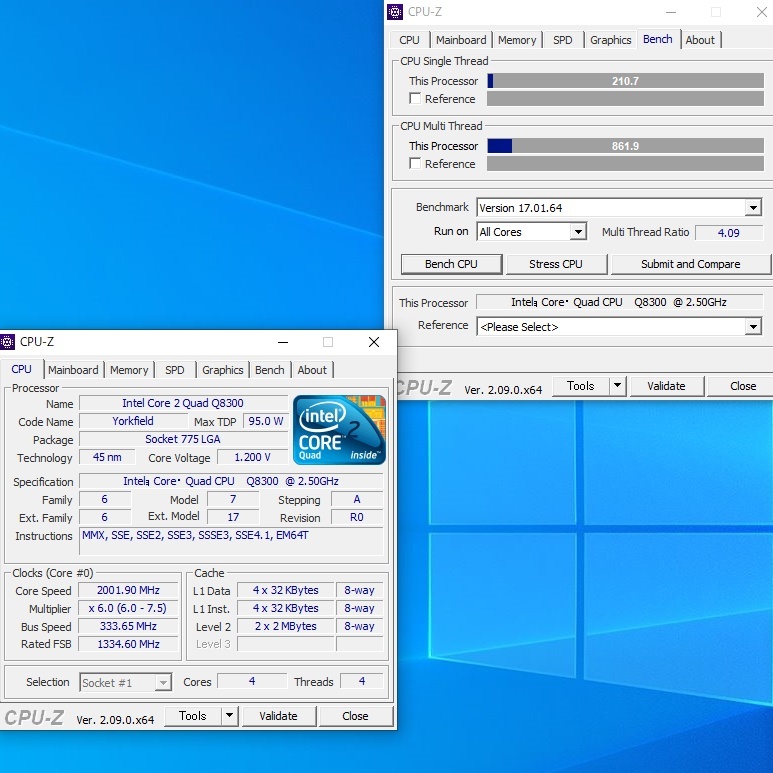Click the Close button in the Bench window
Image resolution: width=773 pixels, height=773 pixels.
(x=742, y=386)
